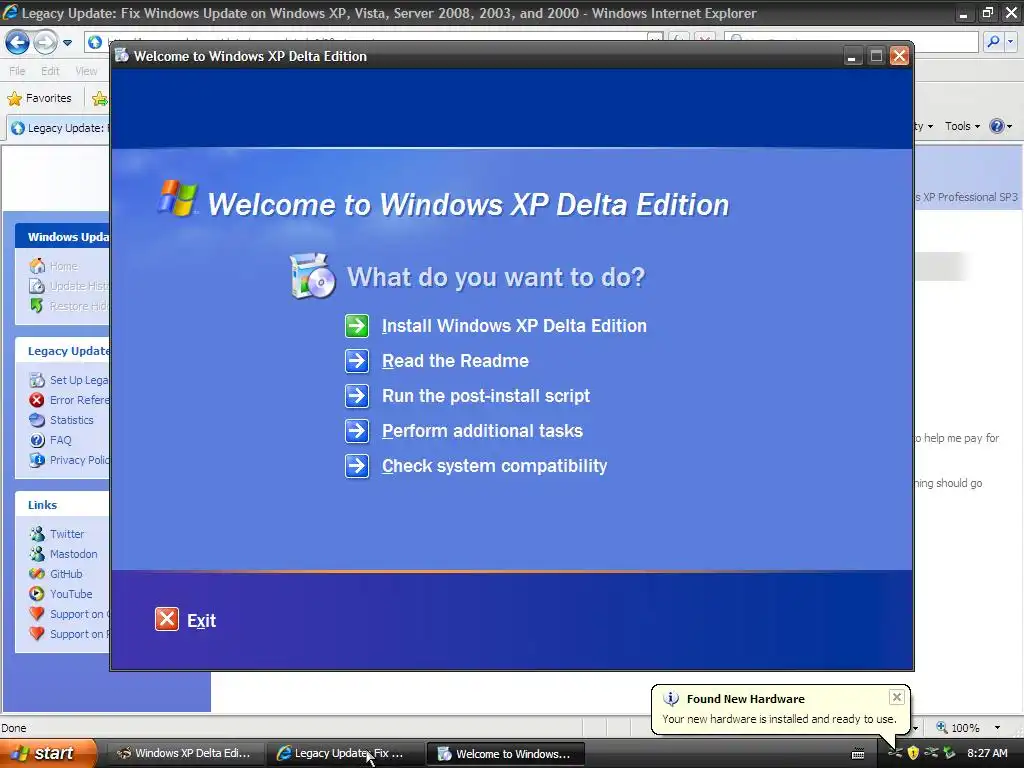Open Check system compatibility
The width and height of the screenshot is (1024, 768).
pyautogui.click(x=494, y=466)
